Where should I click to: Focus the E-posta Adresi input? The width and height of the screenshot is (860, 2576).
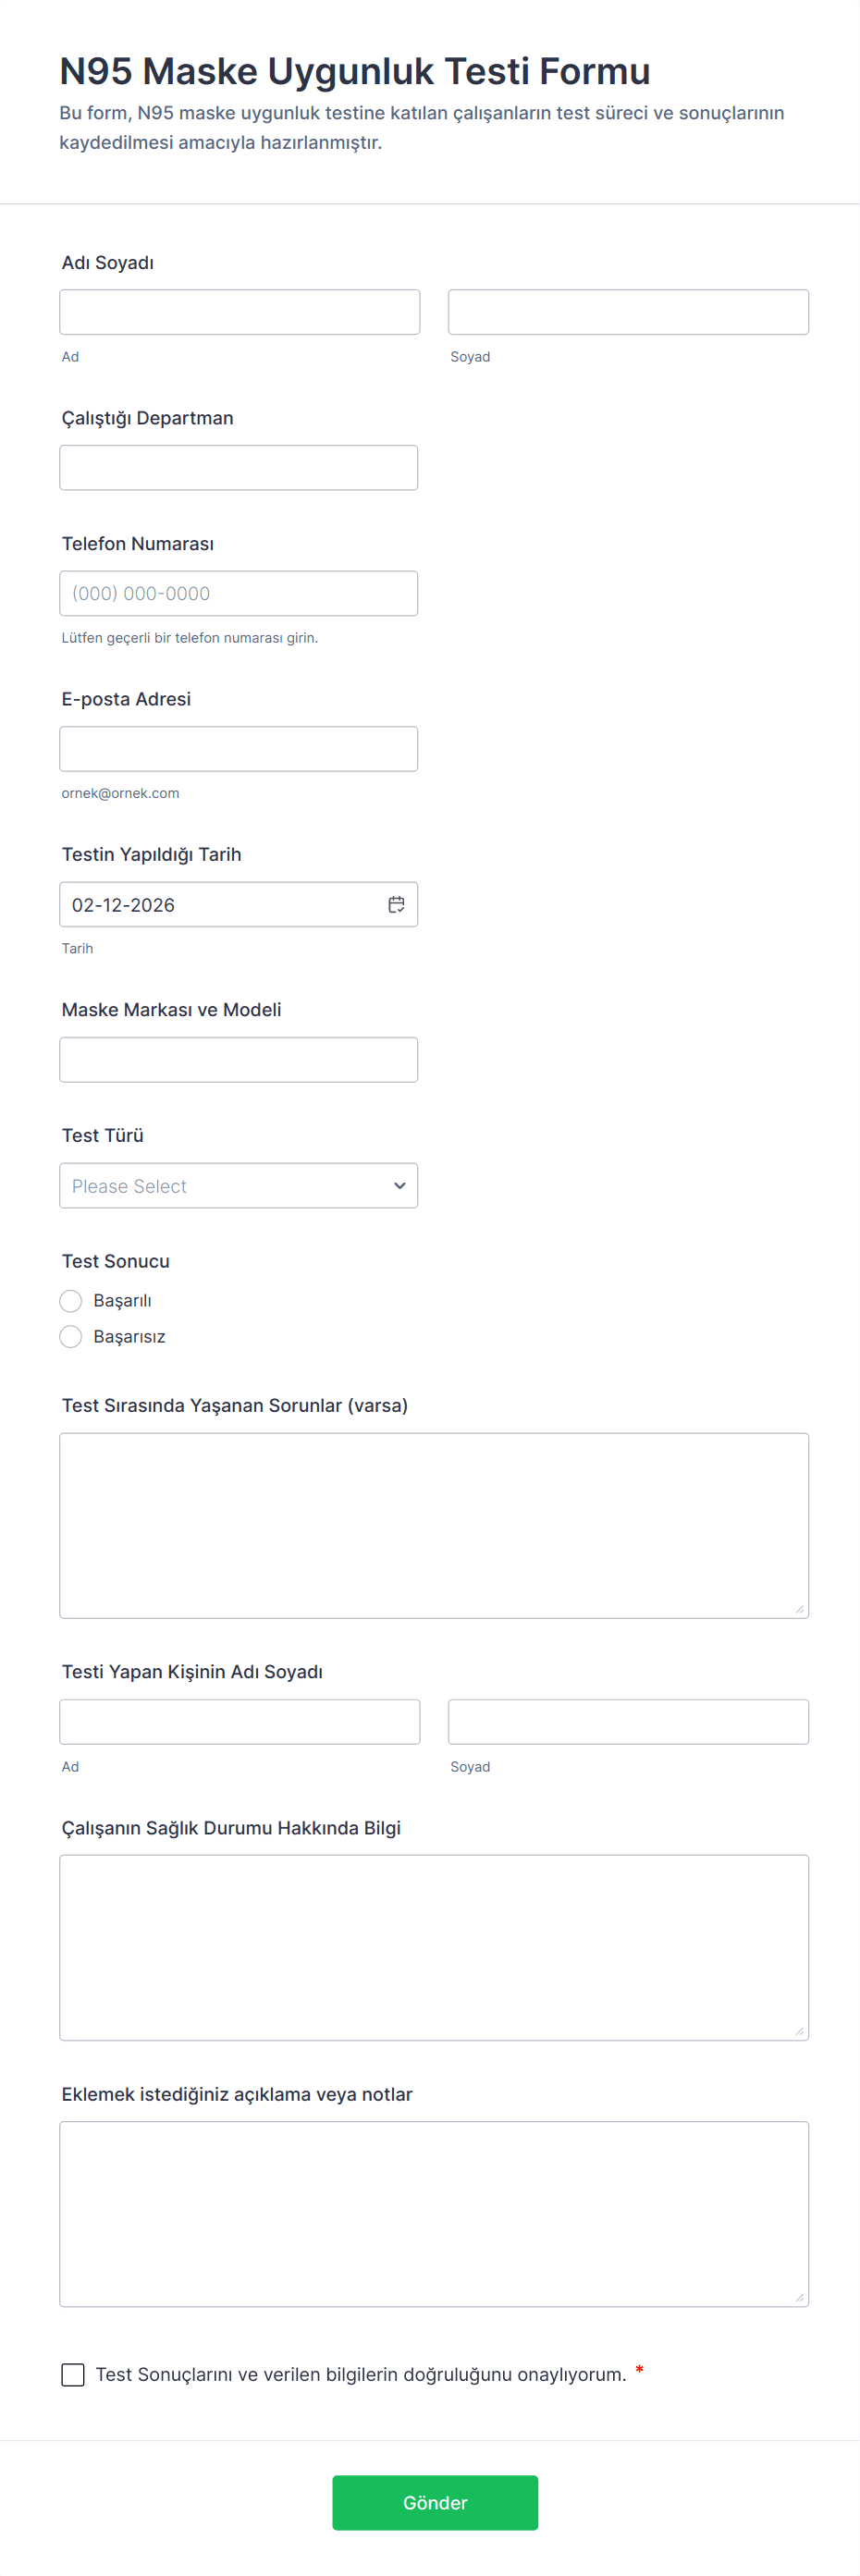[238, 748]
